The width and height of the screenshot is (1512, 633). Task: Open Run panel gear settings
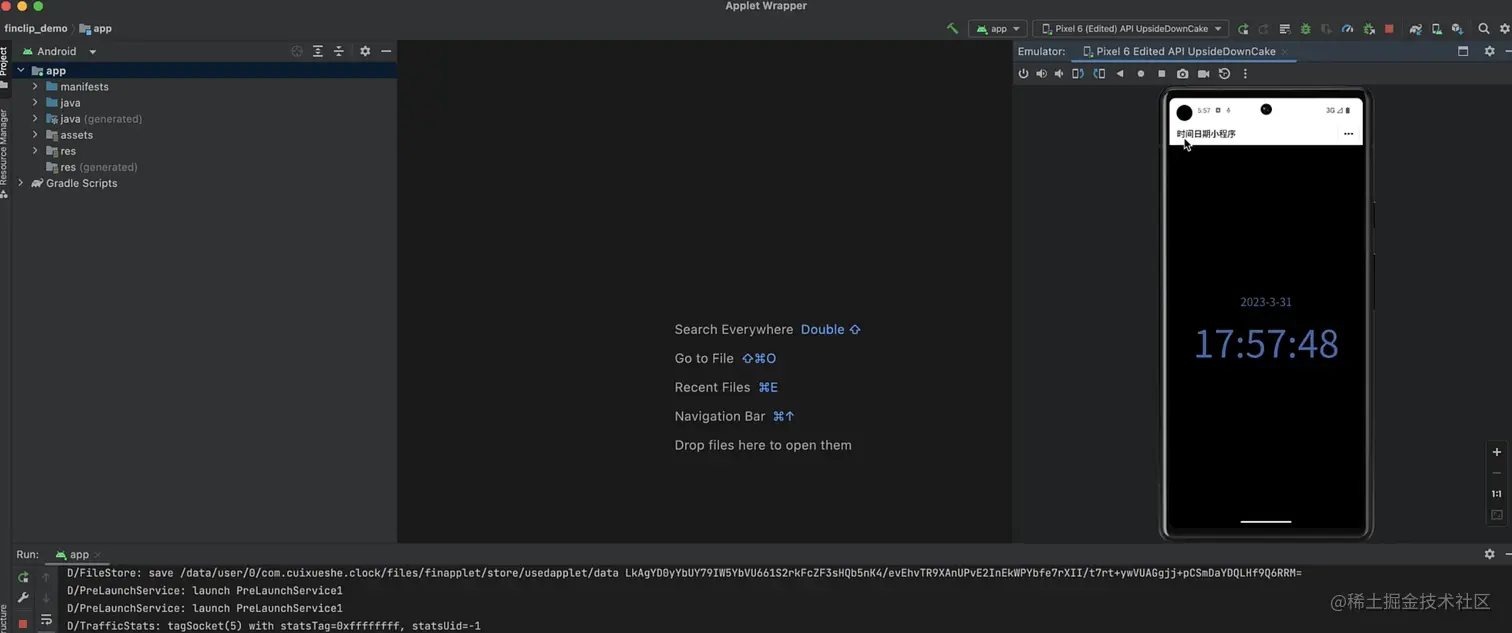(1489, 554)
